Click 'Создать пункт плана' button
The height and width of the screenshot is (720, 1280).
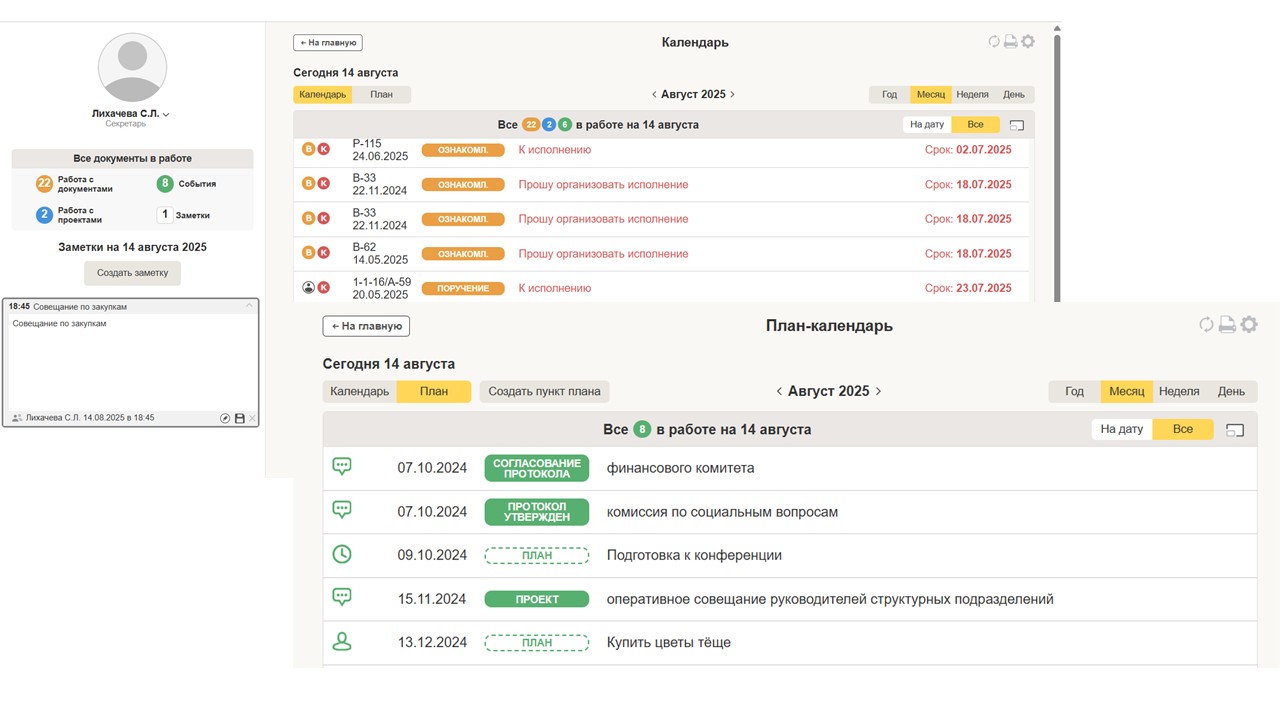pos(544,391)
